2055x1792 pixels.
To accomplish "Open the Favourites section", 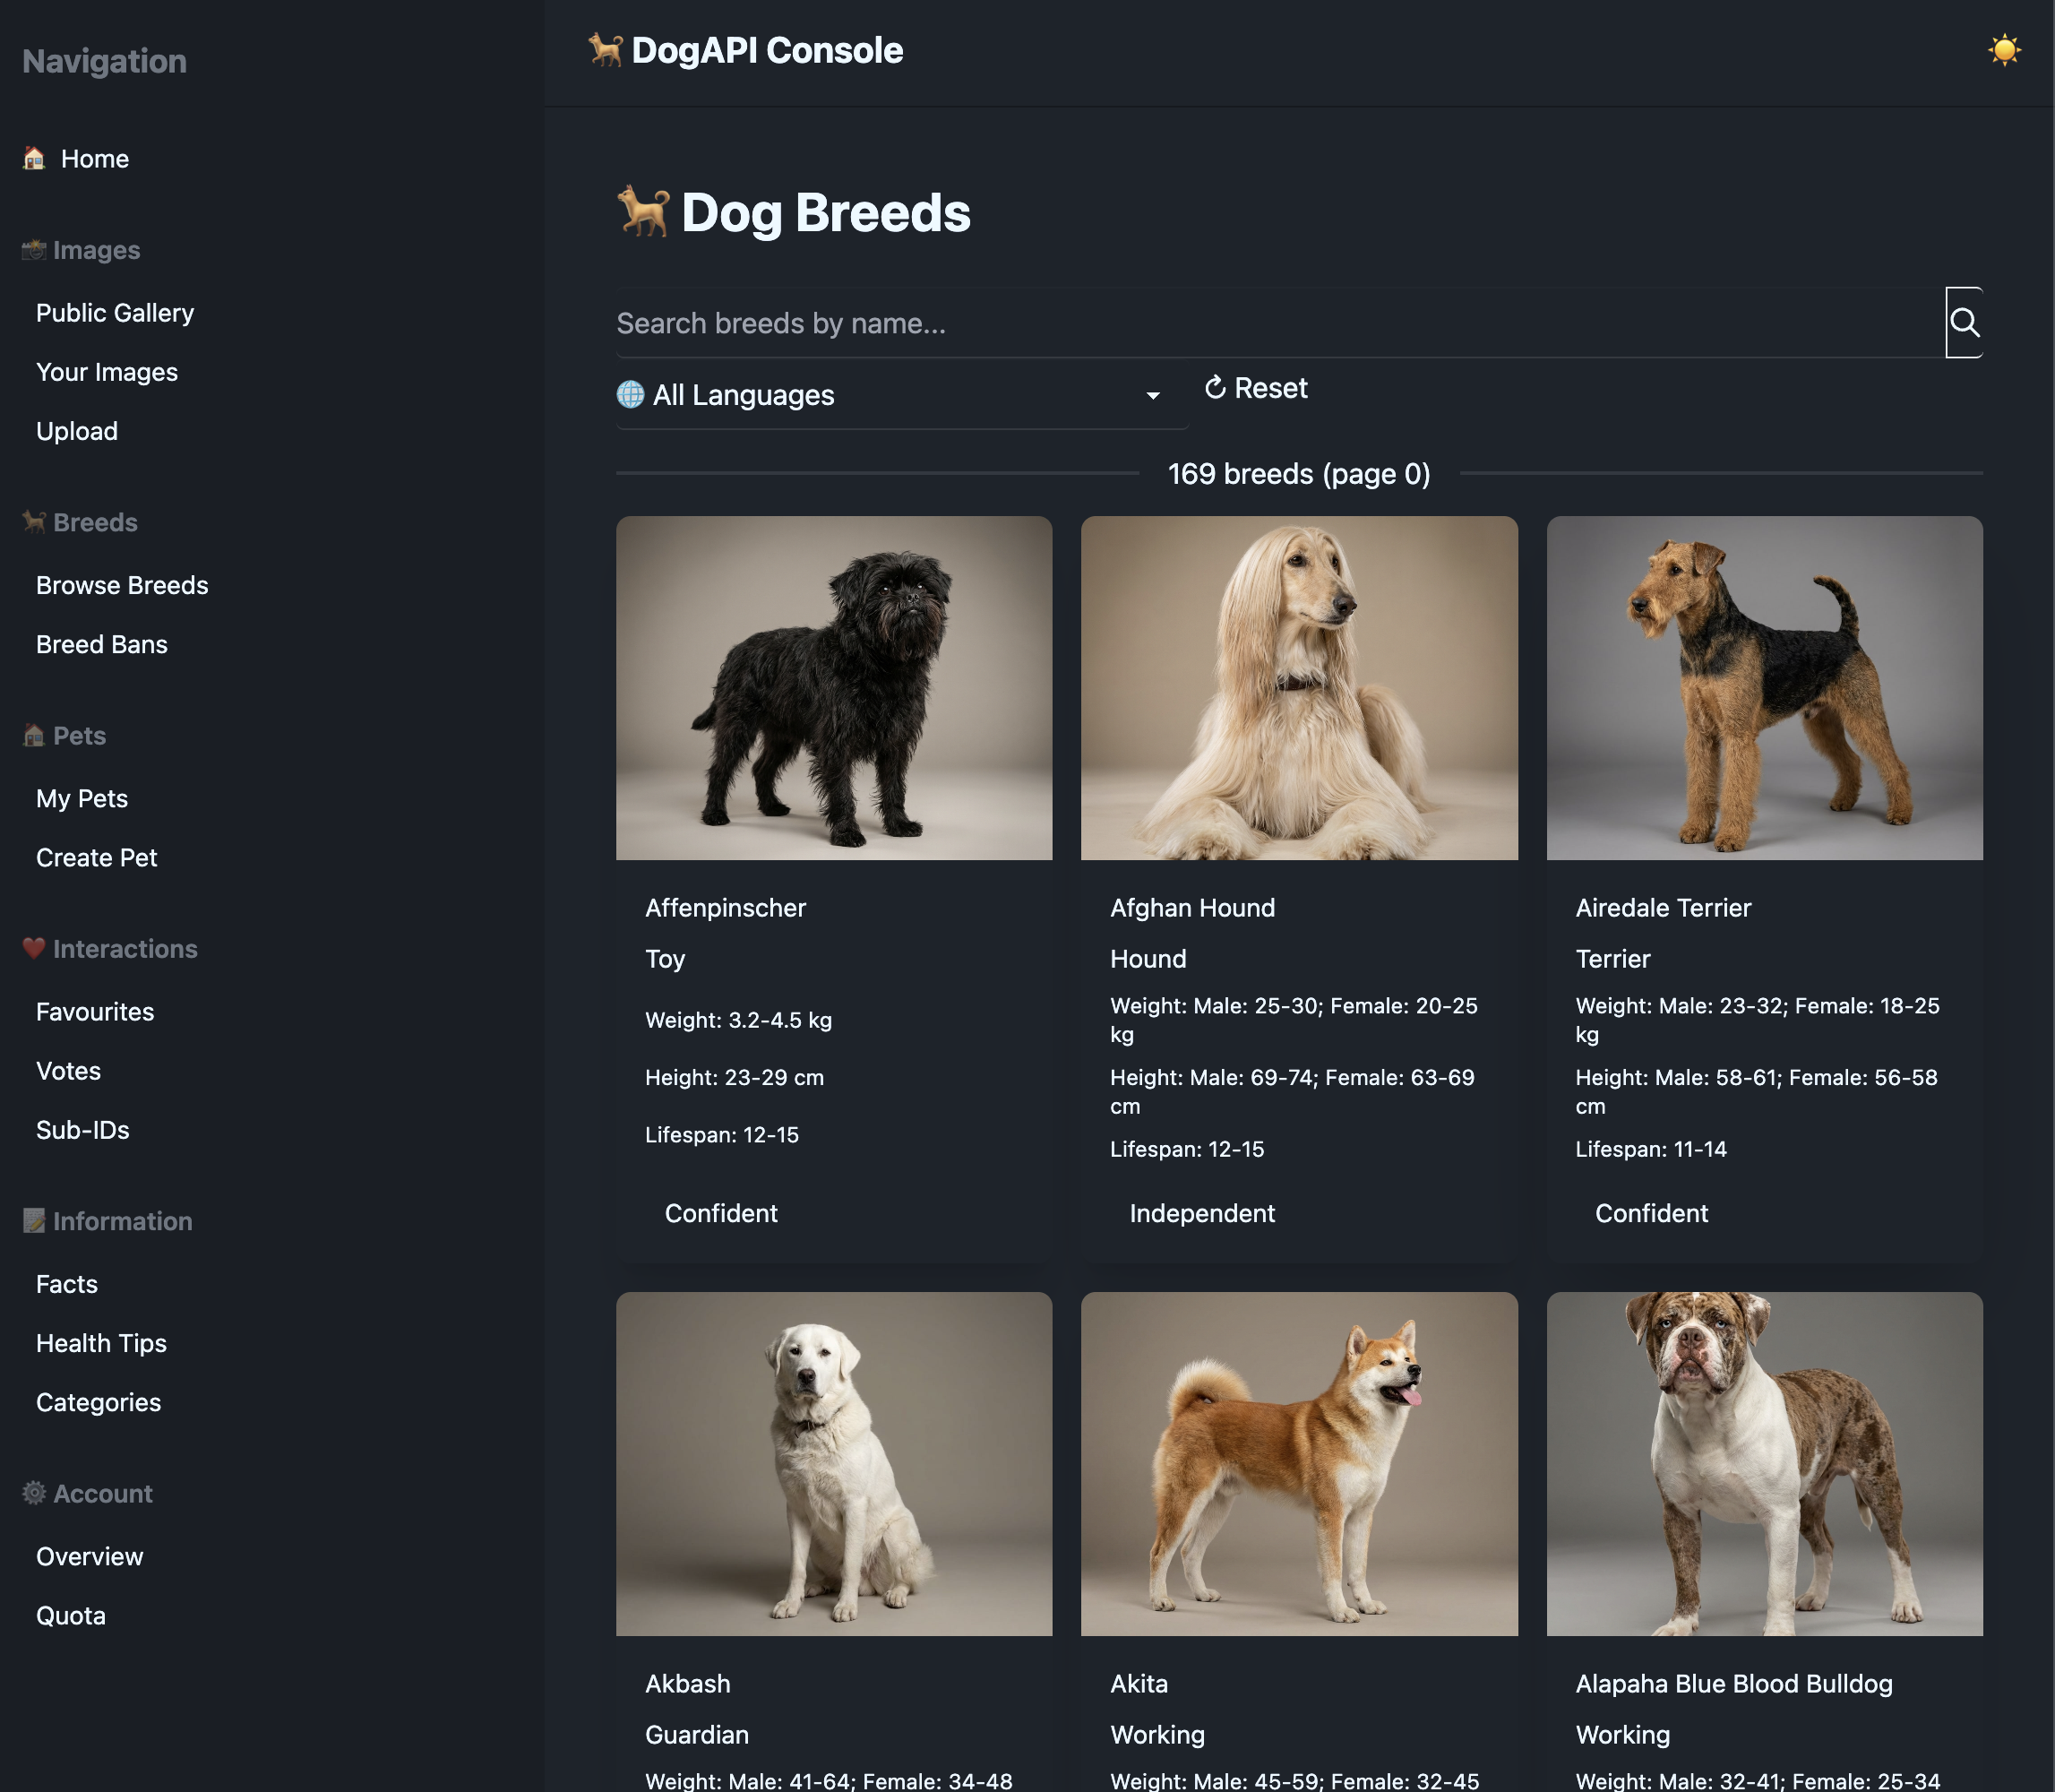I will 95,1012.
